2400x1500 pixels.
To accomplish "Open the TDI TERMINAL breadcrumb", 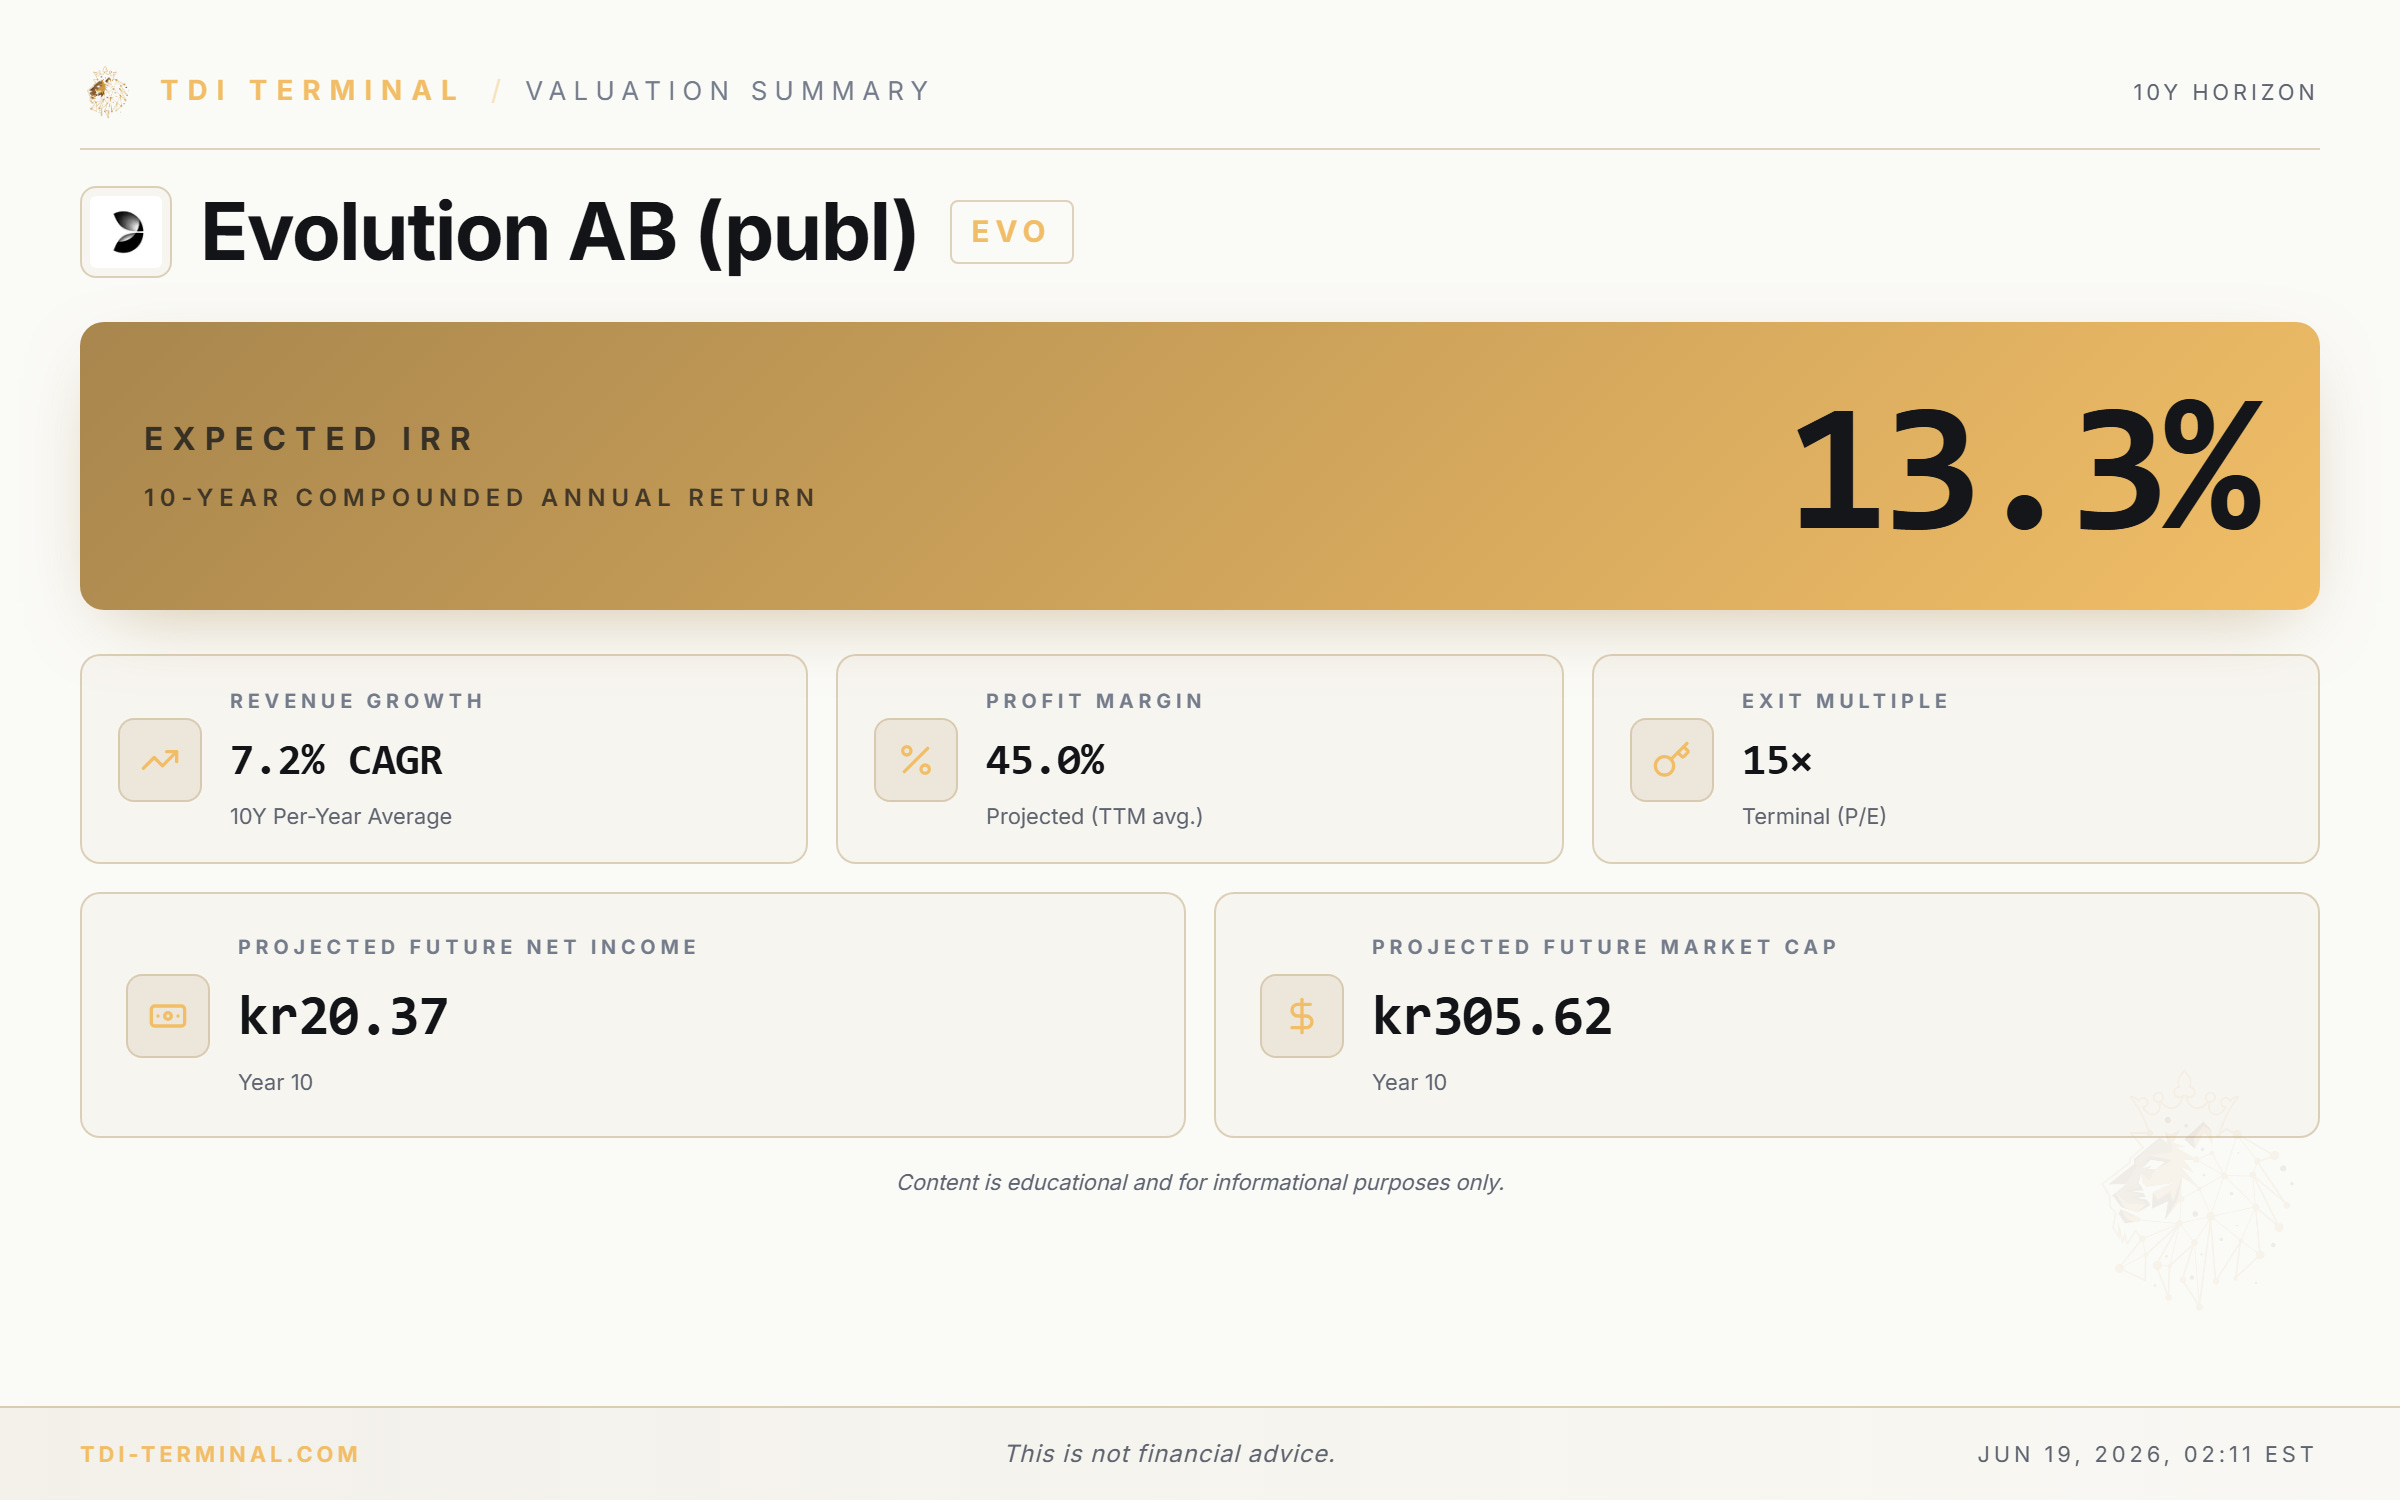I will click(310, 91).
